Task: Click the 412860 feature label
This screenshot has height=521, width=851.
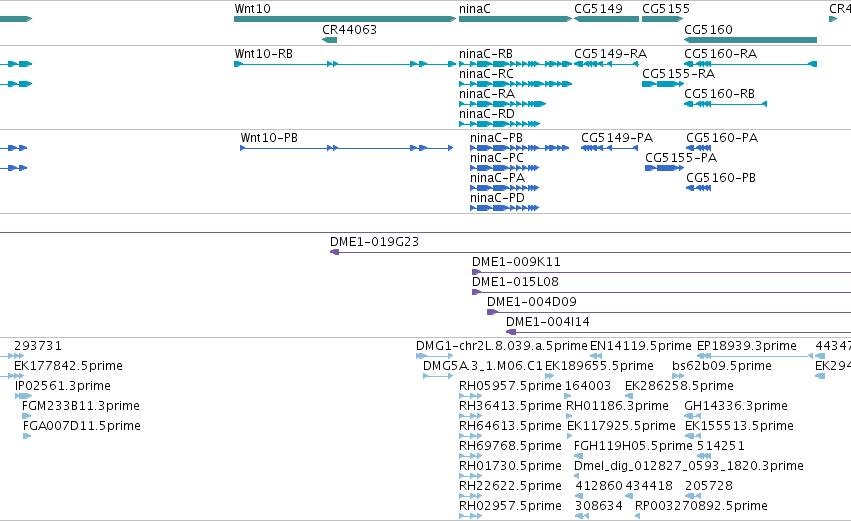Action: [x=599, y=487]
